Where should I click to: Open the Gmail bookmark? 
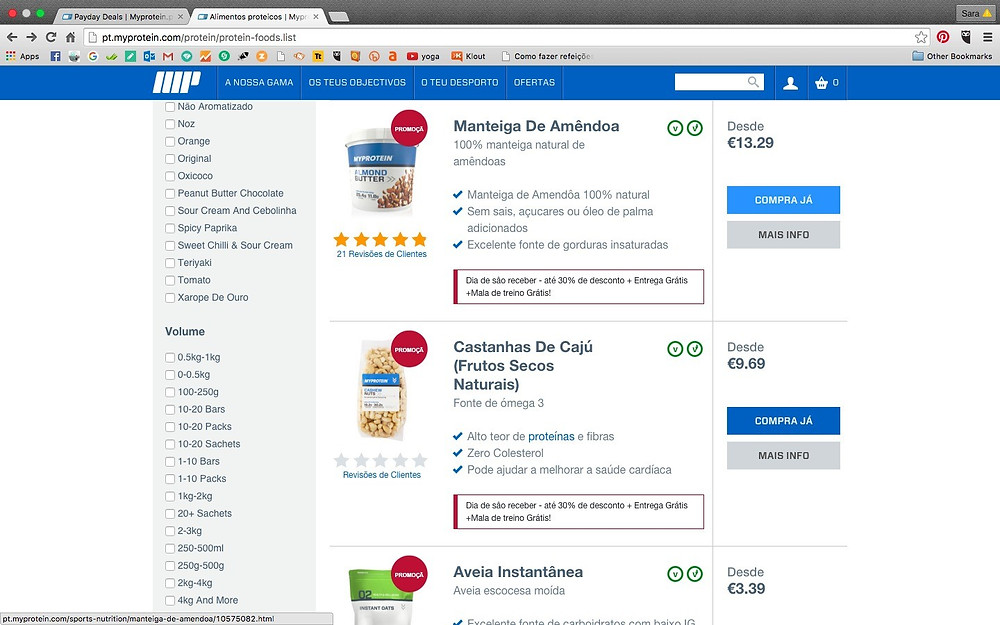168,56
